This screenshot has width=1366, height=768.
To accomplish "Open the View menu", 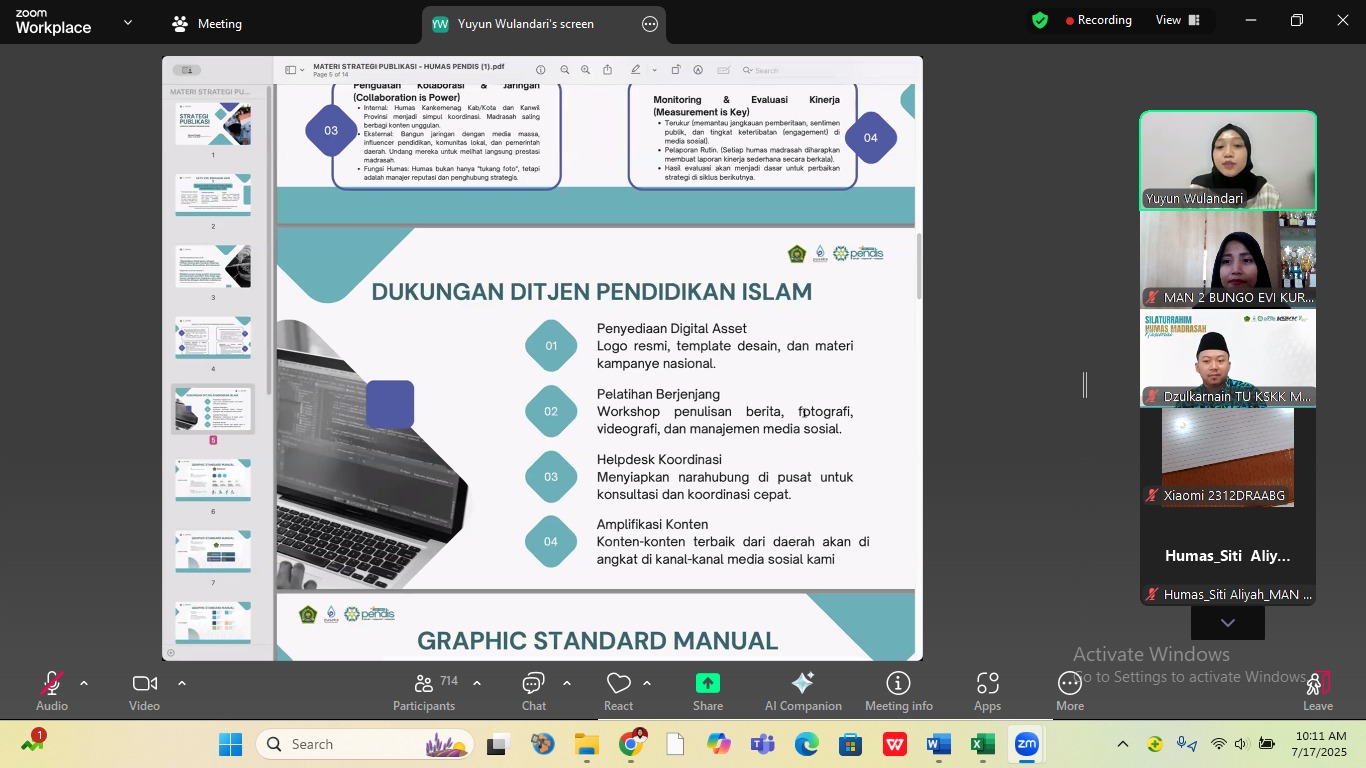I will pos(1174,20).
